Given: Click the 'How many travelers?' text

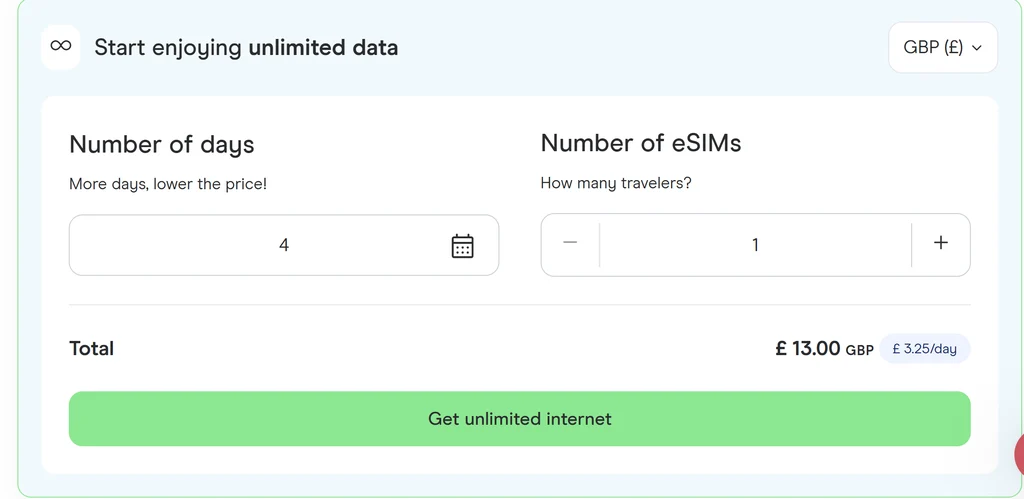Looking at the screenshot, I should pyautogui.click(x=616, y=184).
